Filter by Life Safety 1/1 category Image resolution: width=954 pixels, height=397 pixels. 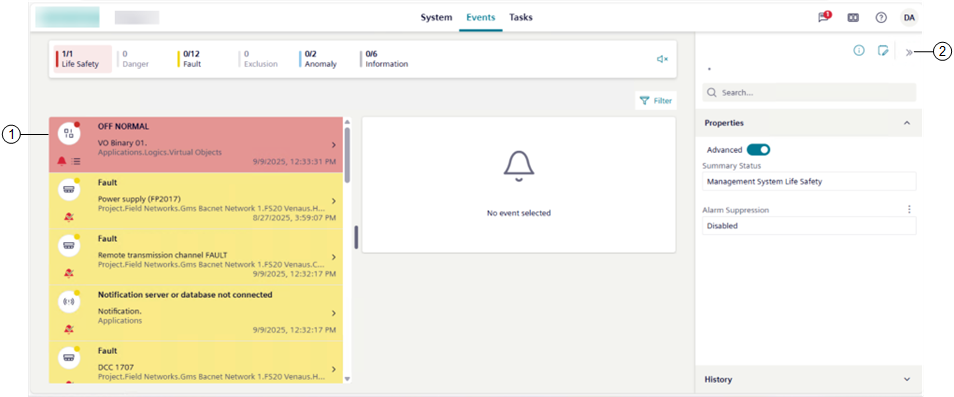click(x=83, y=59)
